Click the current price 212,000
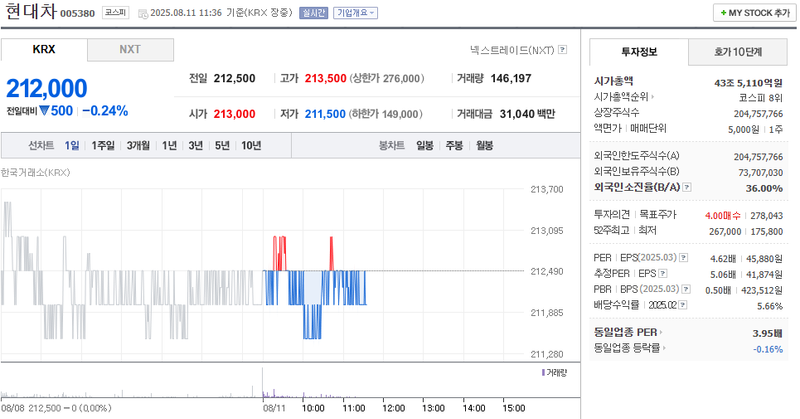 (47, 88)
